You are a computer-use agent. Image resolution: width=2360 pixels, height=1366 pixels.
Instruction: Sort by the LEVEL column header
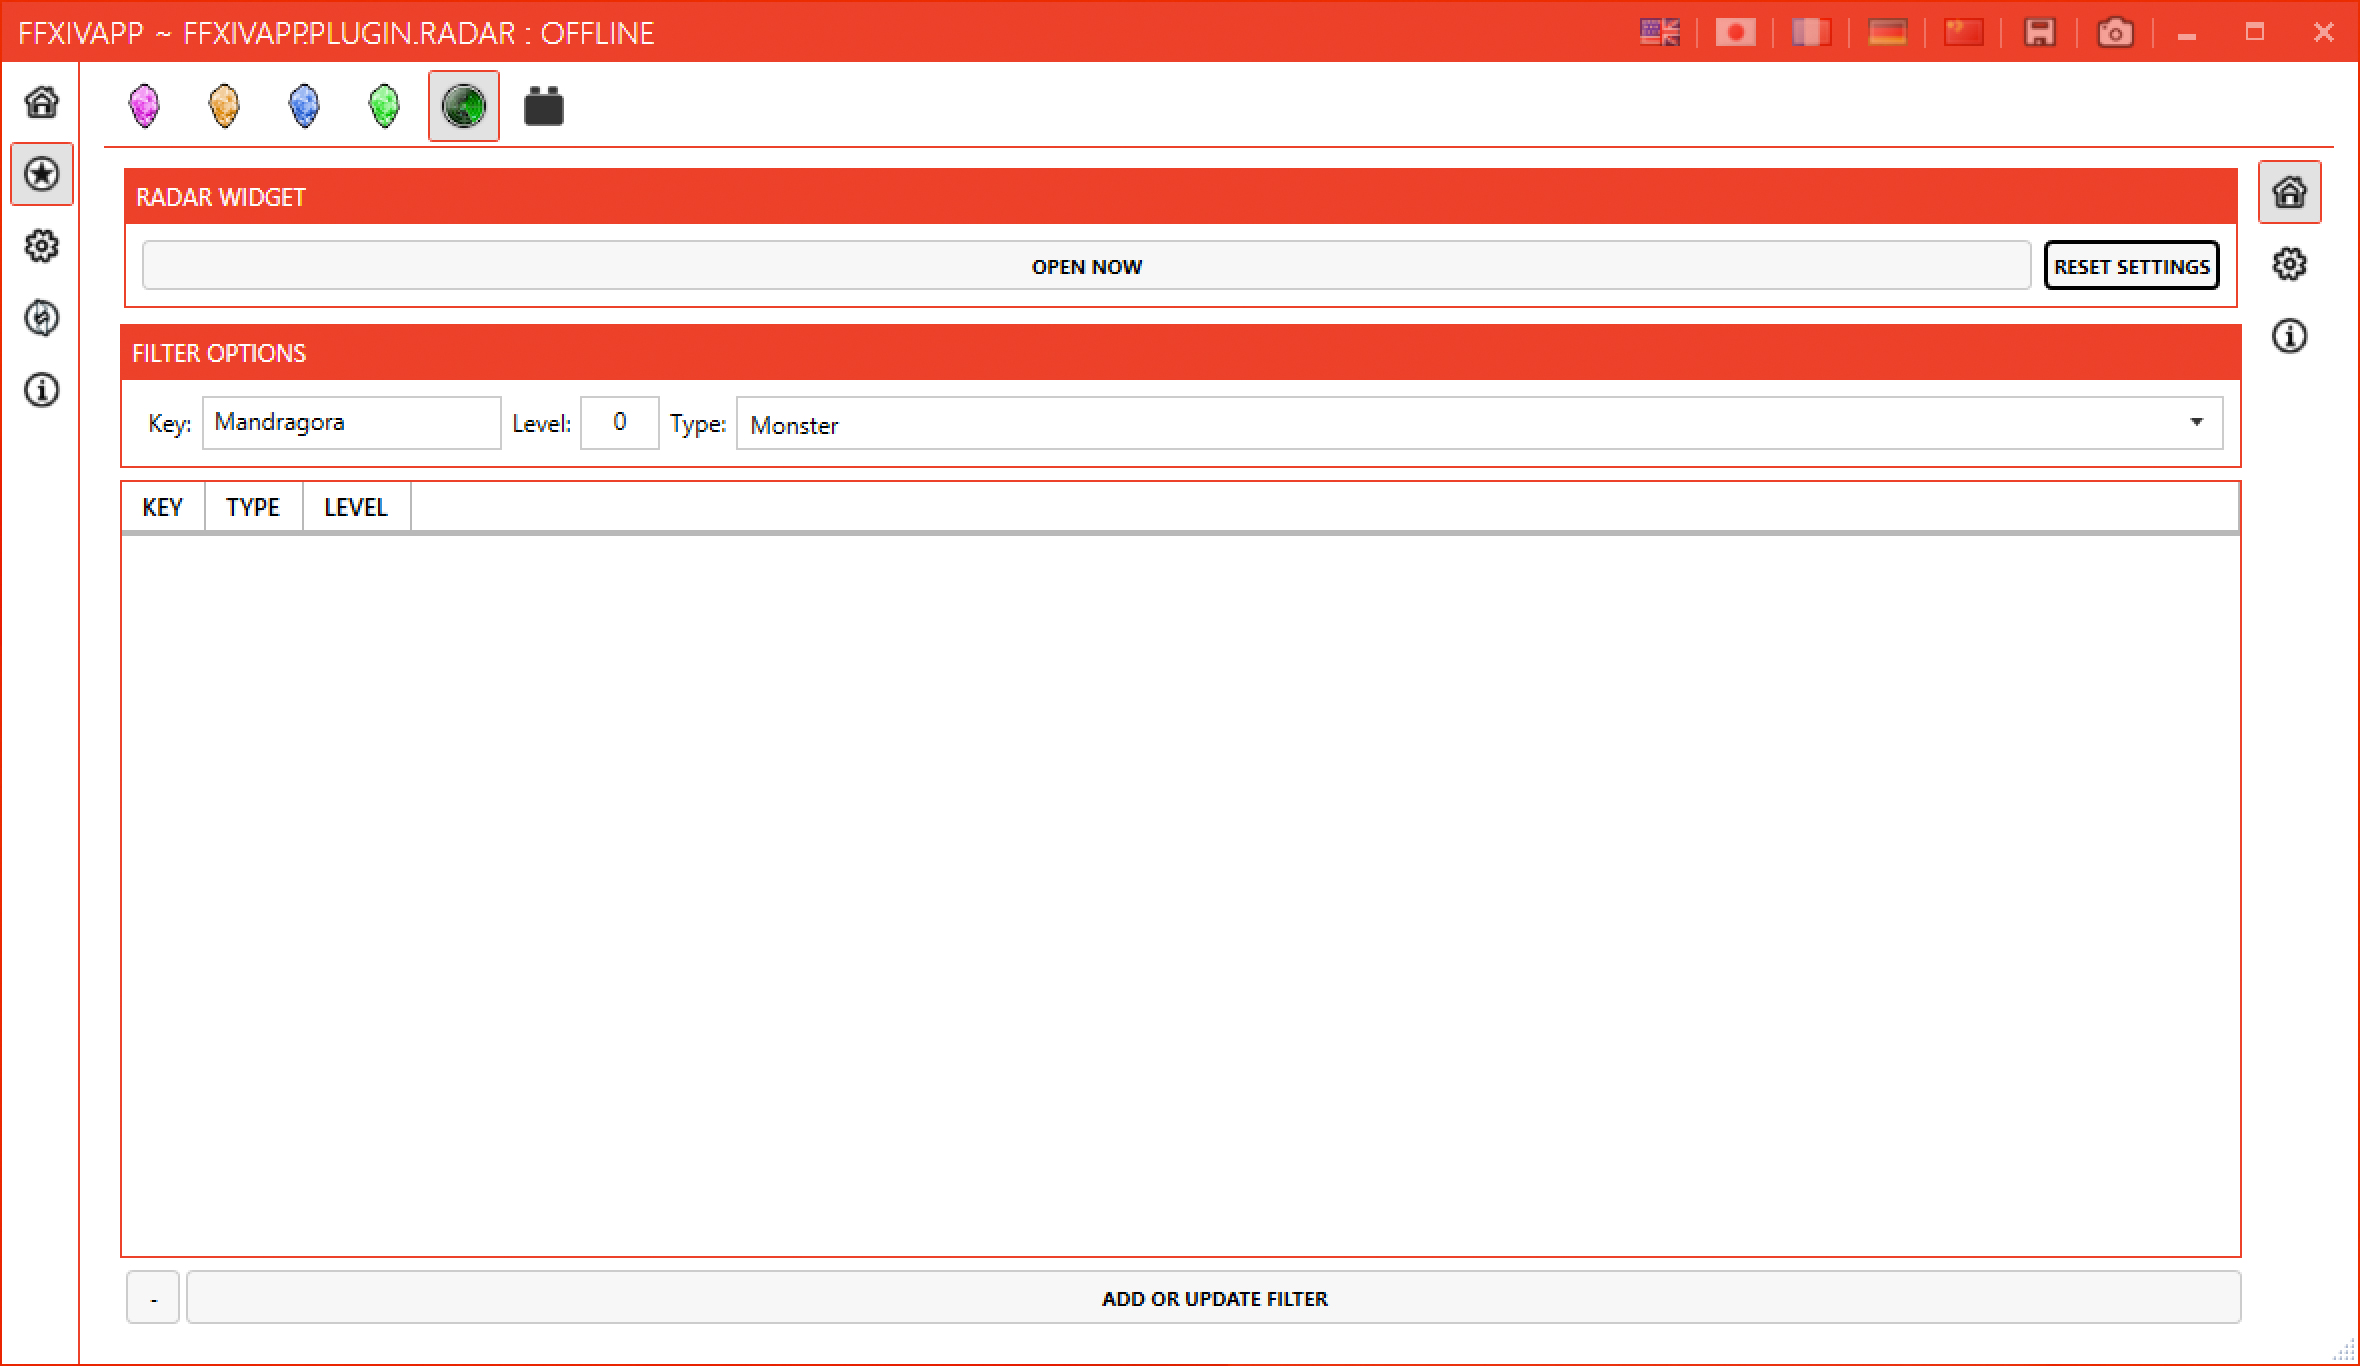click(x=357, y=508)
